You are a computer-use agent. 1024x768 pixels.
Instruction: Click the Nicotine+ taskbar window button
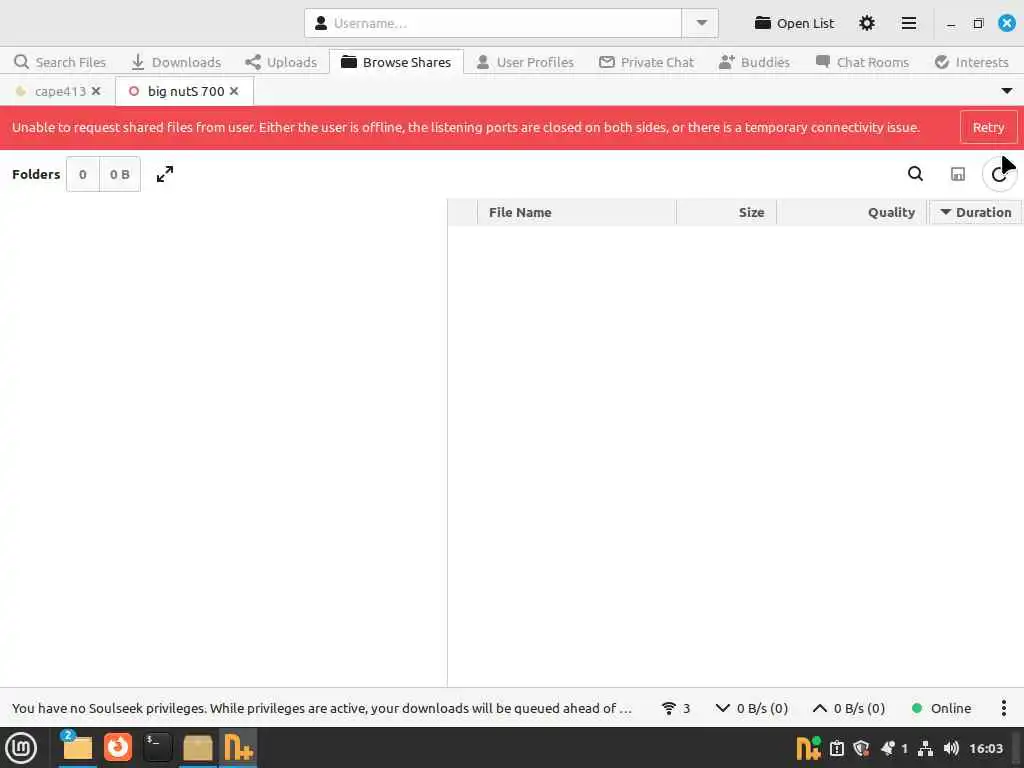pyautogui.click(x=238, y=748)
